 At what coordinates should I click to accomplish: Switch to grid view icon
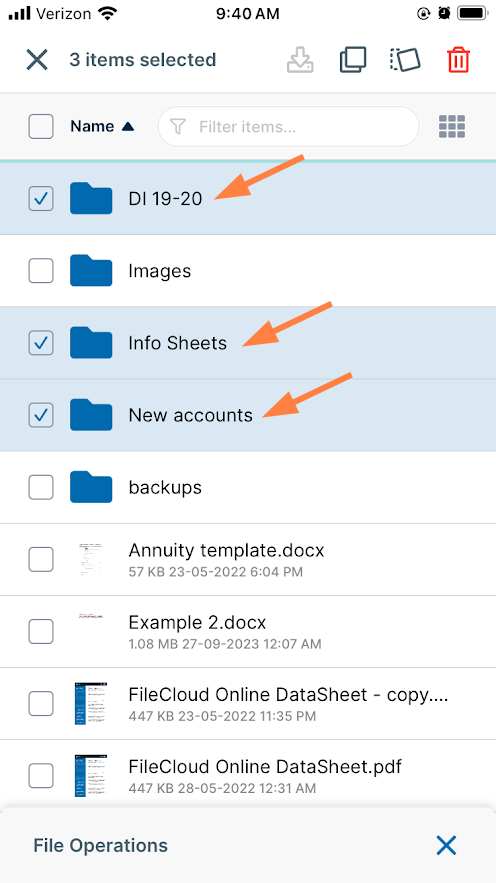click(x=452, y=127)
